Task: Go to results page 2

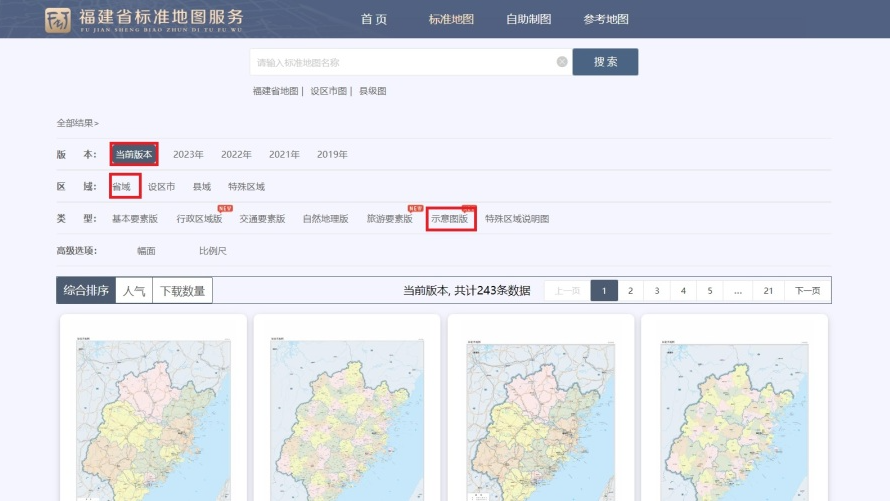Action: pos(631,291)
